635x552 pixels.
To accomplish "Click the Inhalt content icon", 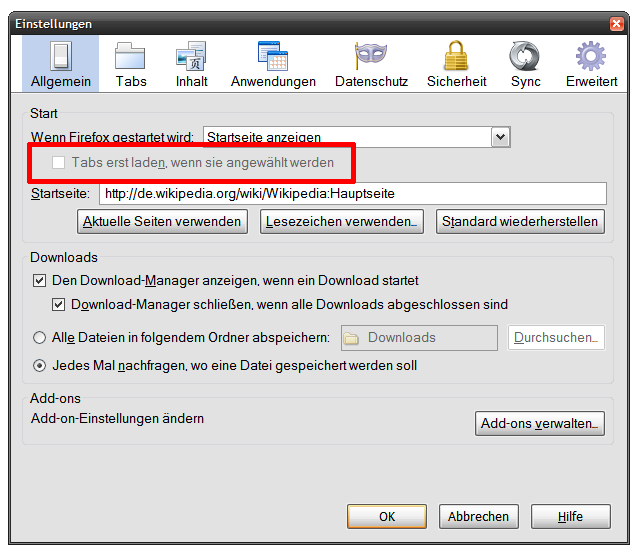I will [191, 56].
